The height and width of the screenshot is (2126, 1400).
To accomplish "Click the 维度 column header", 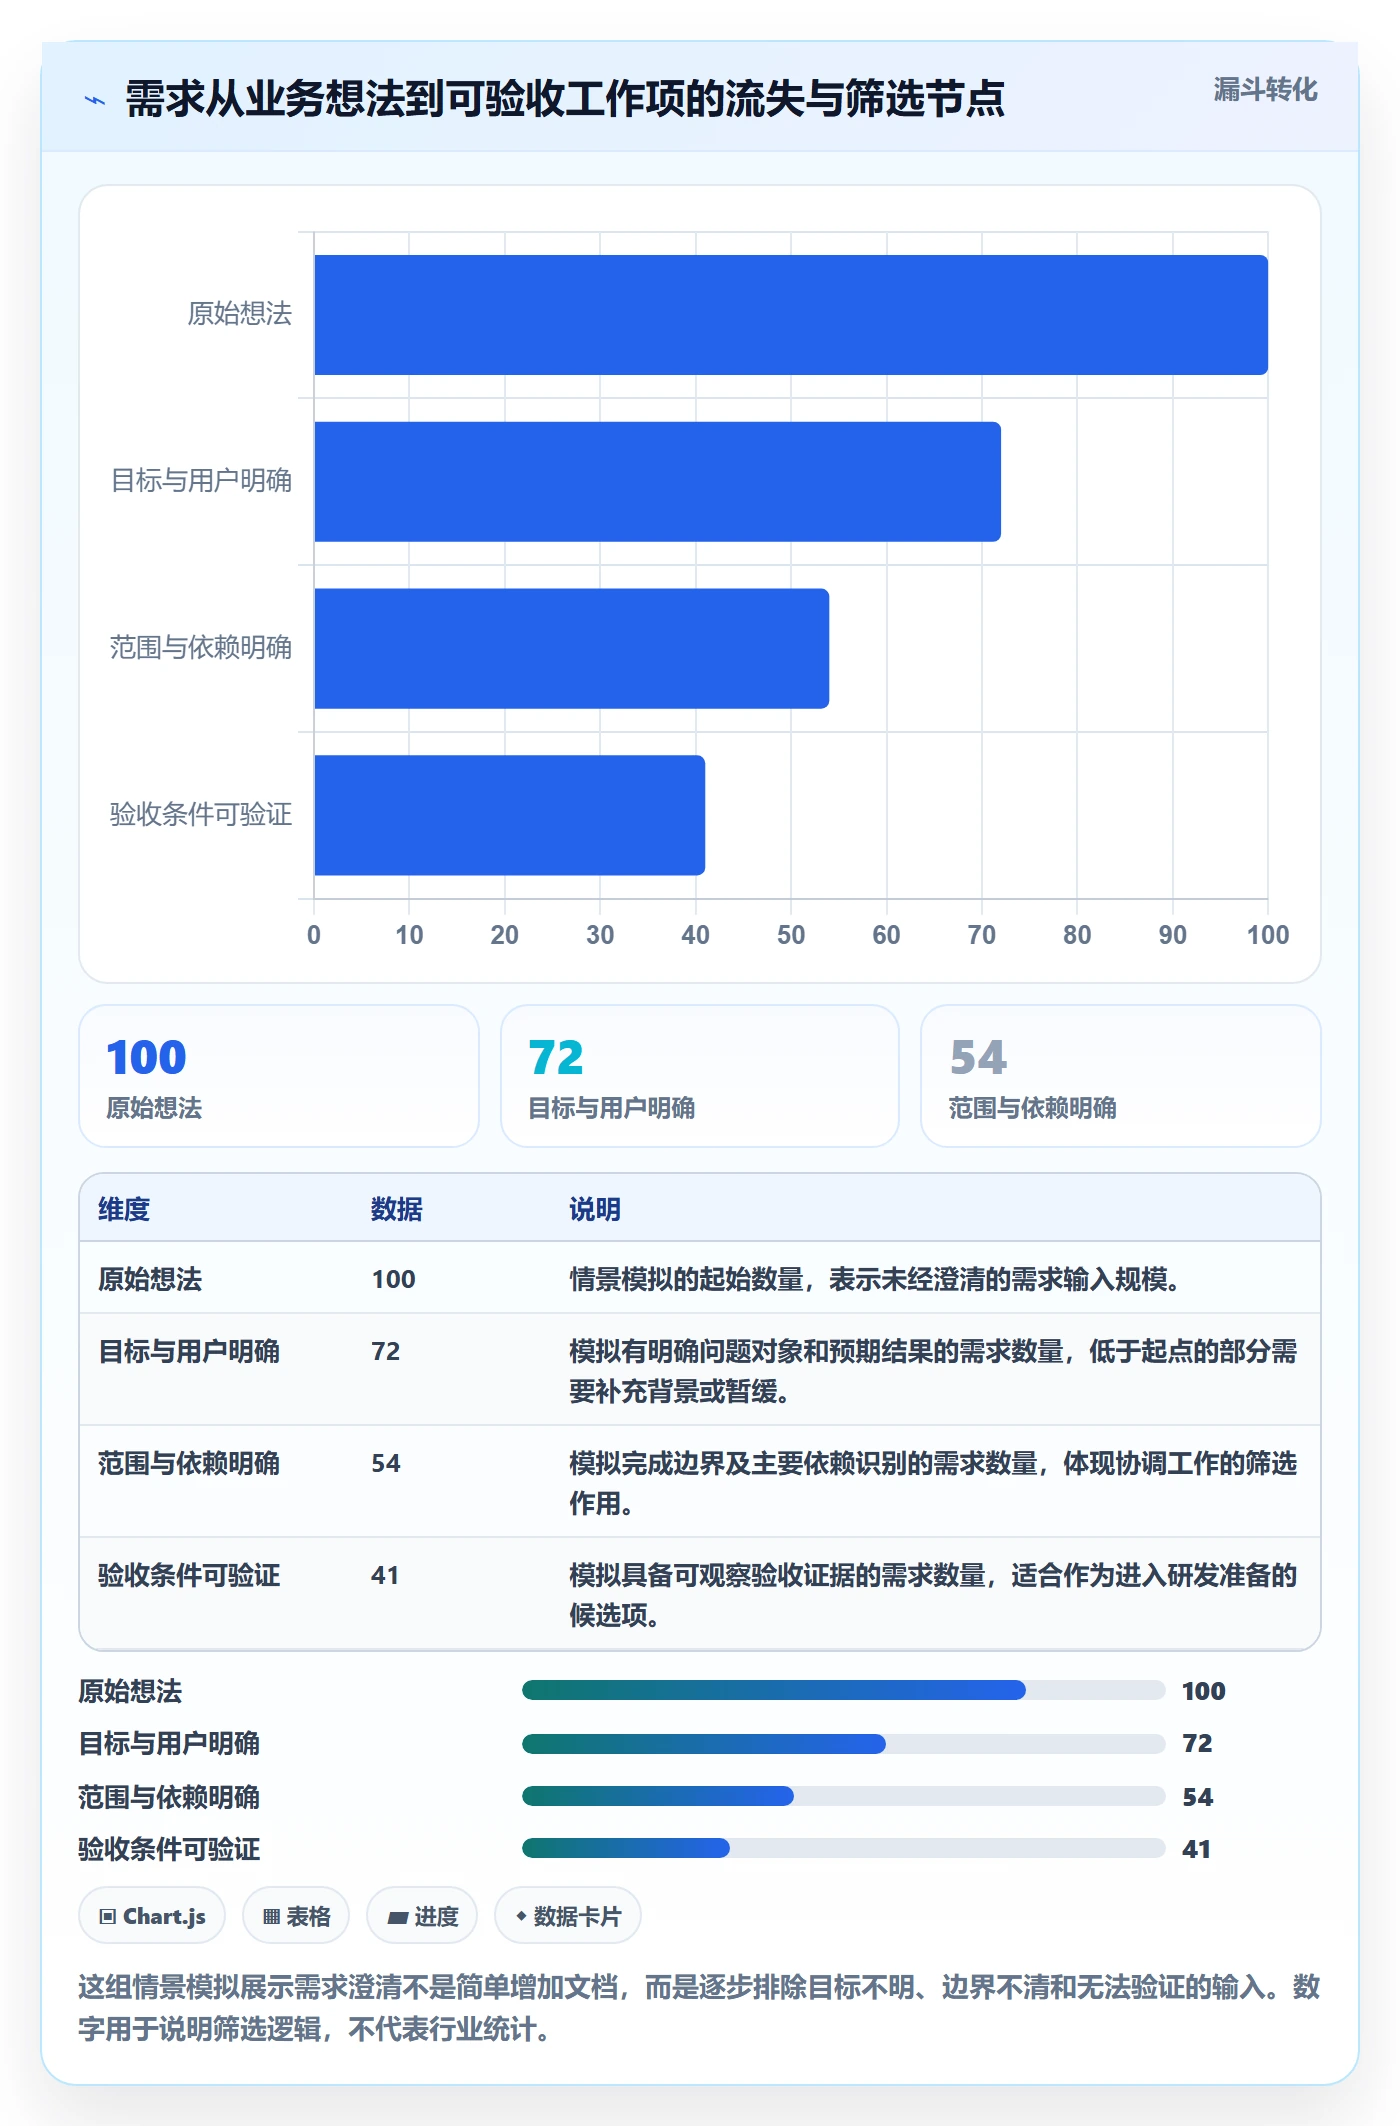I will point(124,1209).
